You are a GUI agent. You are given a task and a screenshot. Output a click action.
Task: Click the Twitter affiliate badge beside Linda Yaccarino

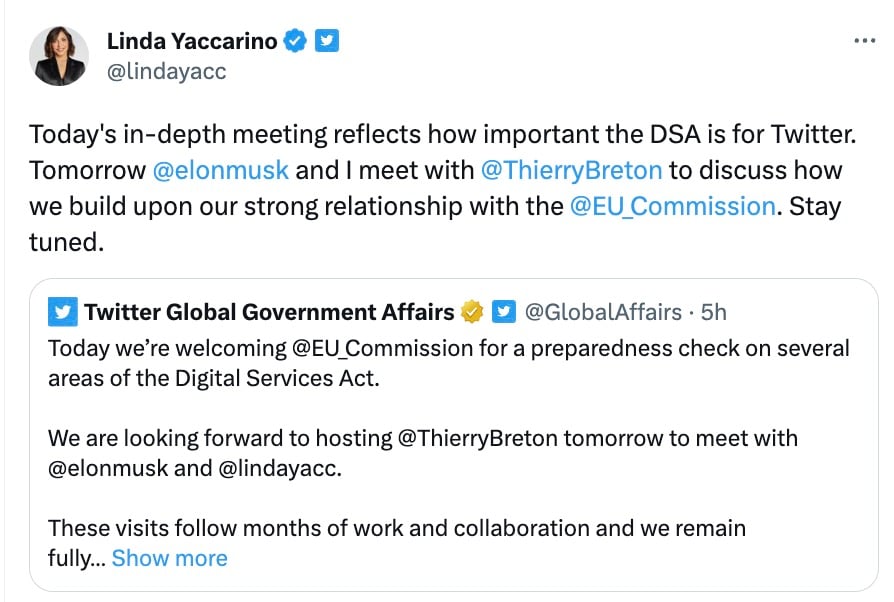(x=327, y=40)
